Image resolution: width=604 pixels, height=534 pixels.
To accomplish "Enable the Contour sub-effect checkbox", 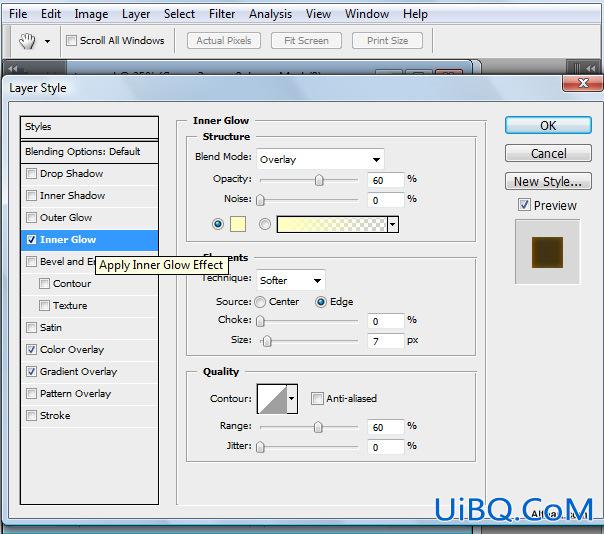I will 44,284.
